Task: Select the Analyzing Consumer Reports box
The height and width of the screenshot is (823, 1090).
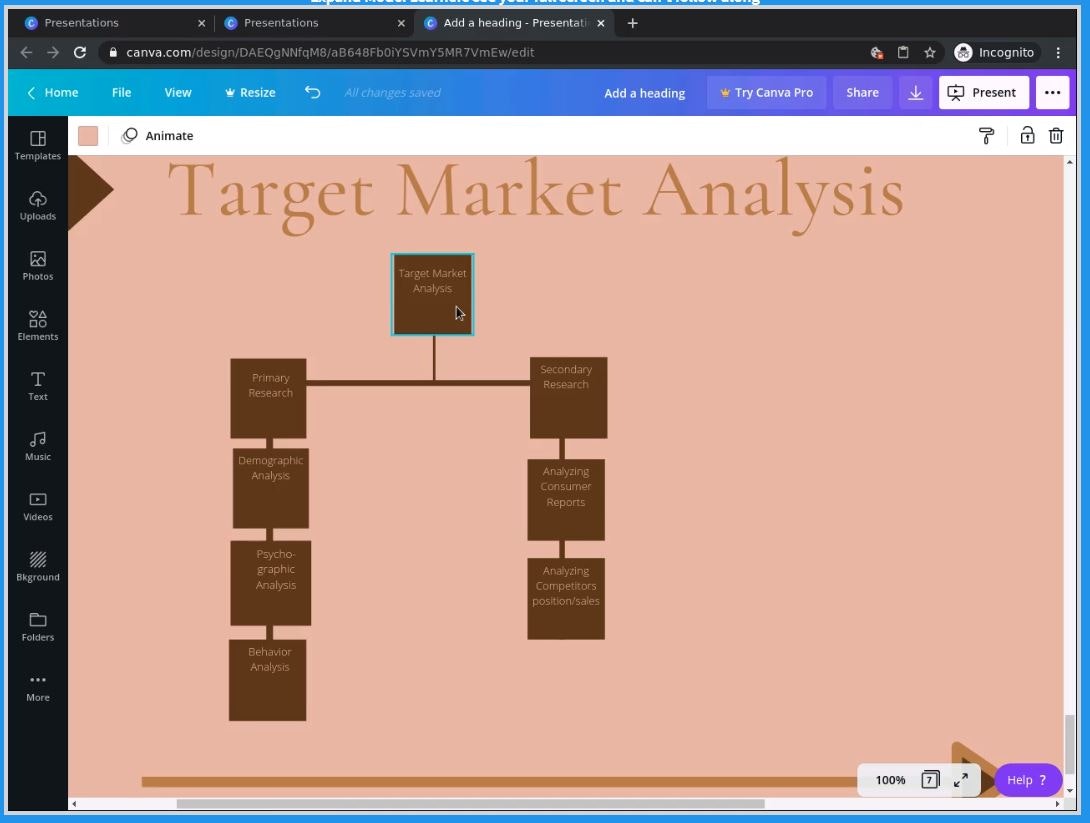Action: coord(566,499)
